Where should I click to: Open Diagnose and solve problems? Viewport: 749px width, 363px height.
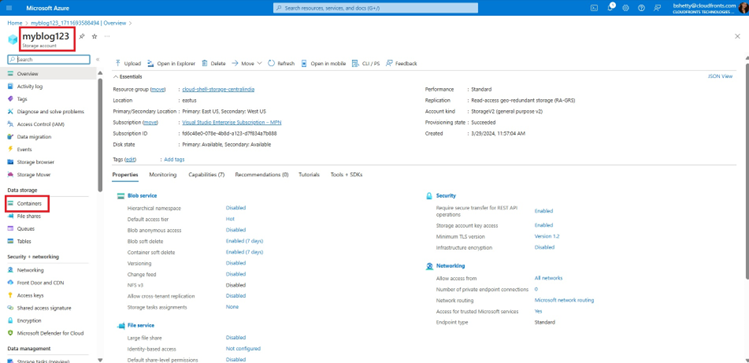pyautogui.click(x=49, y=111)
